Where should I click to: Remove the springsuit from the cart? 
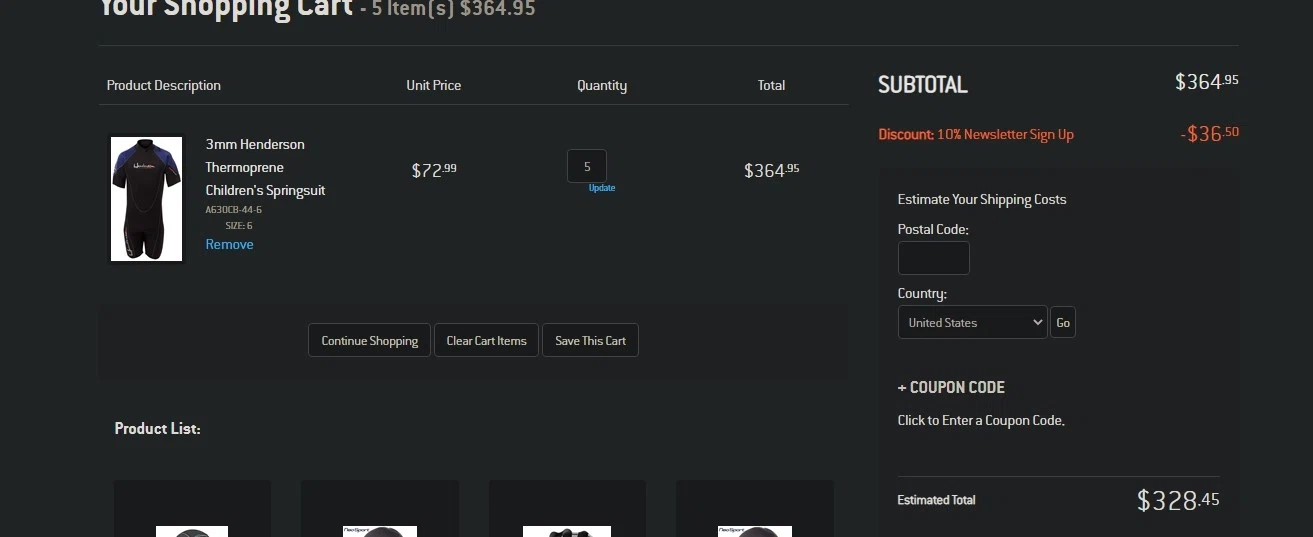tap(229, 244)
